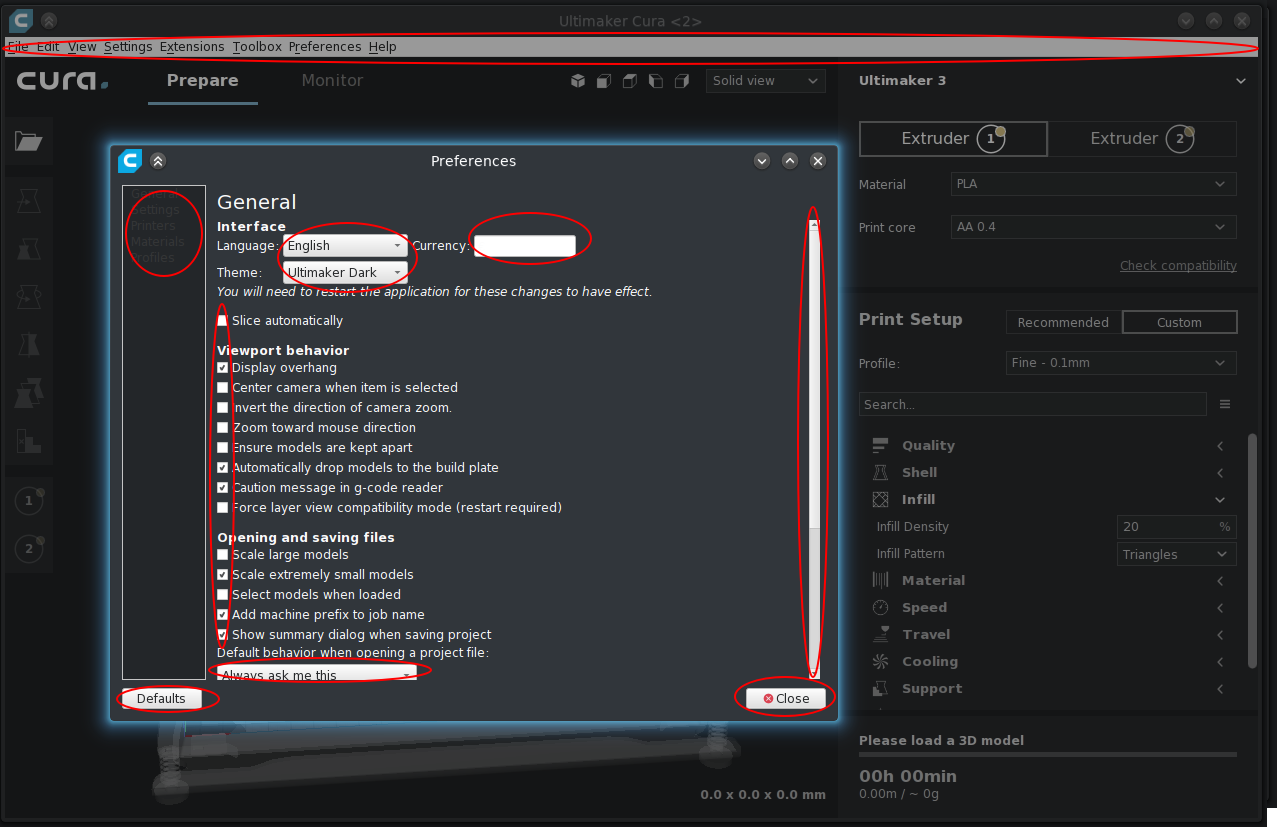Screen dimensions: 1277x827
Task: Enable Center camera when item is selected
Action: click(x=222, y=387)
